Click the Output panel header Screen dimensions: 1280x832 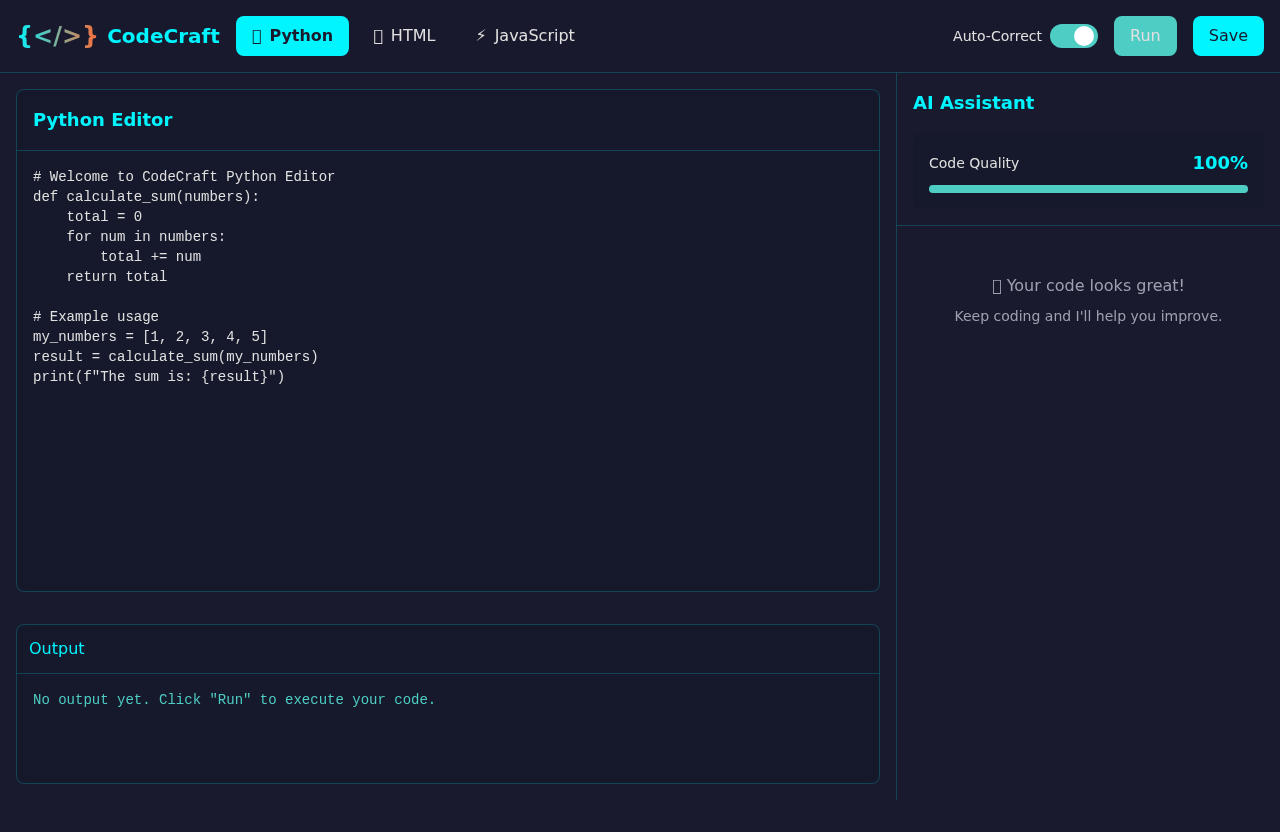coord(56,648)
